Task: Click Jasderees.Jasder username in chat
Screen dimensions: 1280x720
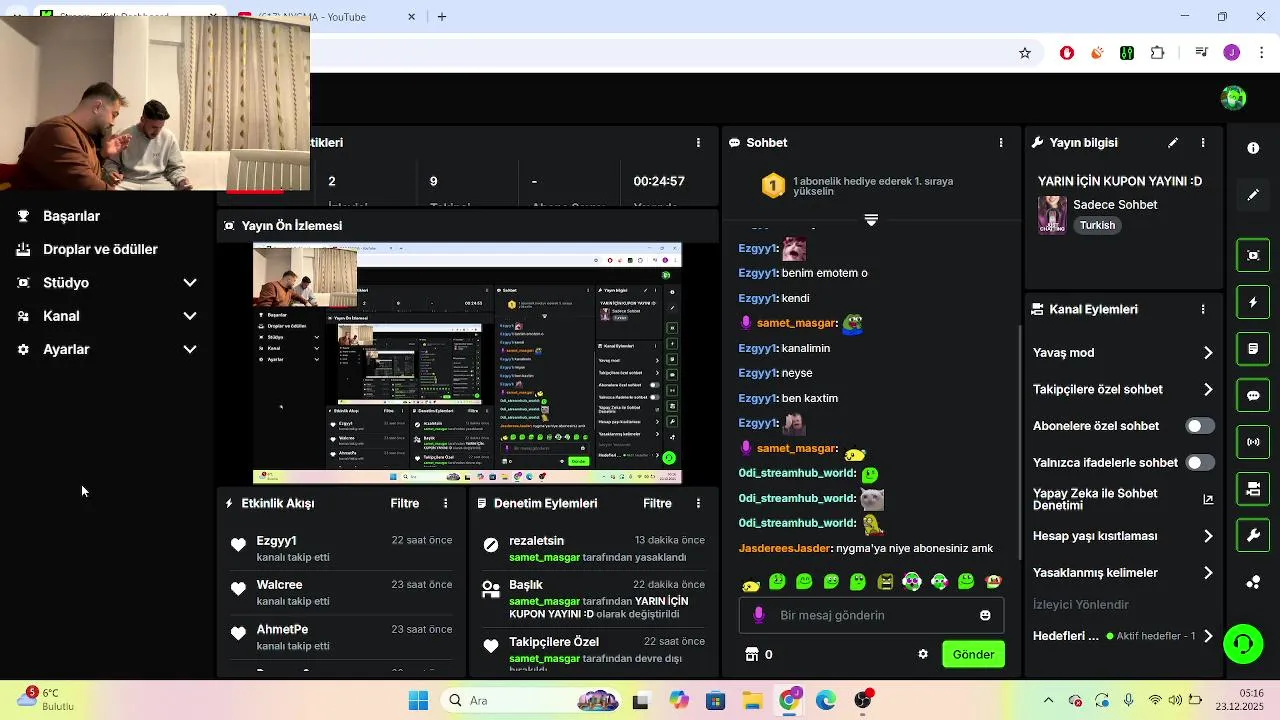Action: point(784,548)
